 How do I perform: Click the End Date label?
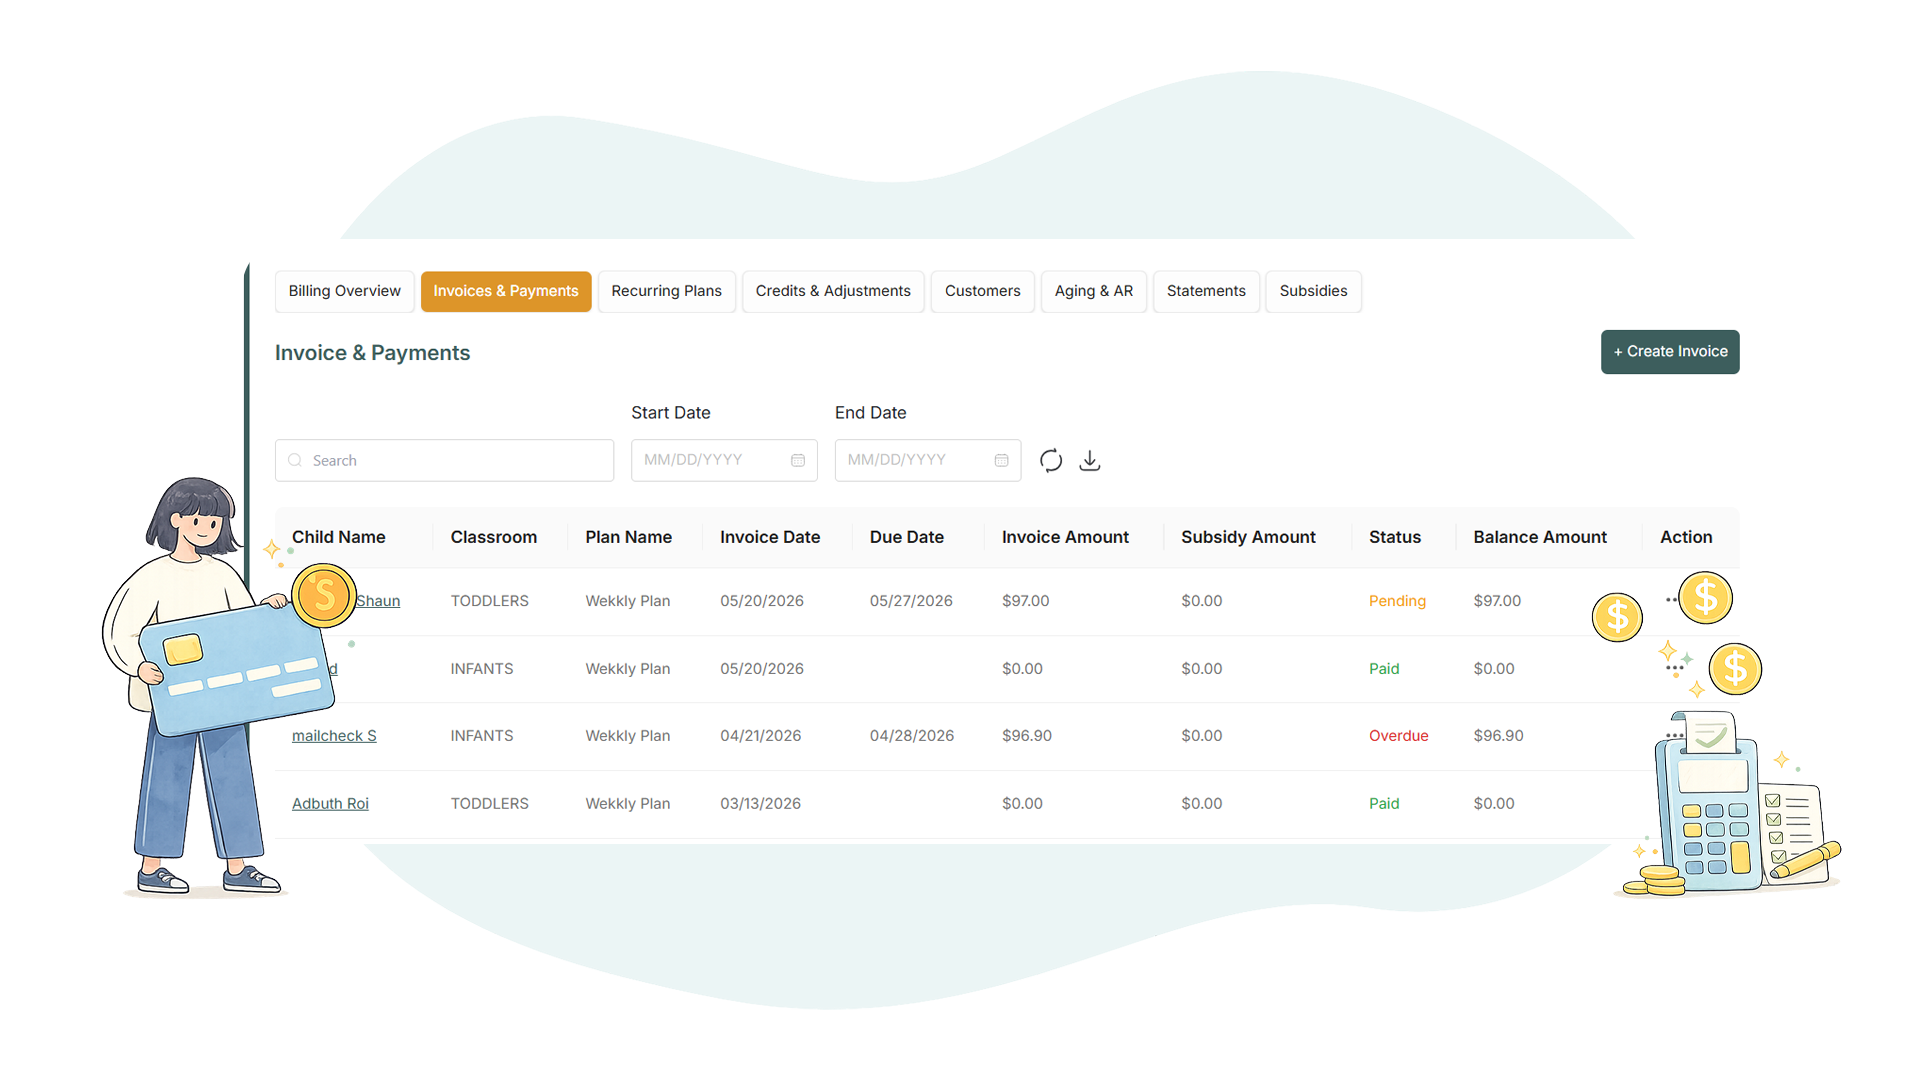870,413
